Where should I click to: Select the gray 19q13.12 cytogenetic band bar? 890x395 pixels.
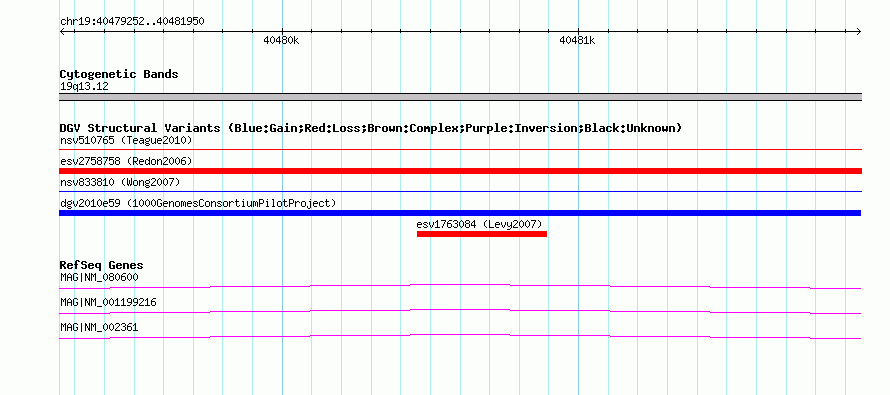(x=460, y=97)
